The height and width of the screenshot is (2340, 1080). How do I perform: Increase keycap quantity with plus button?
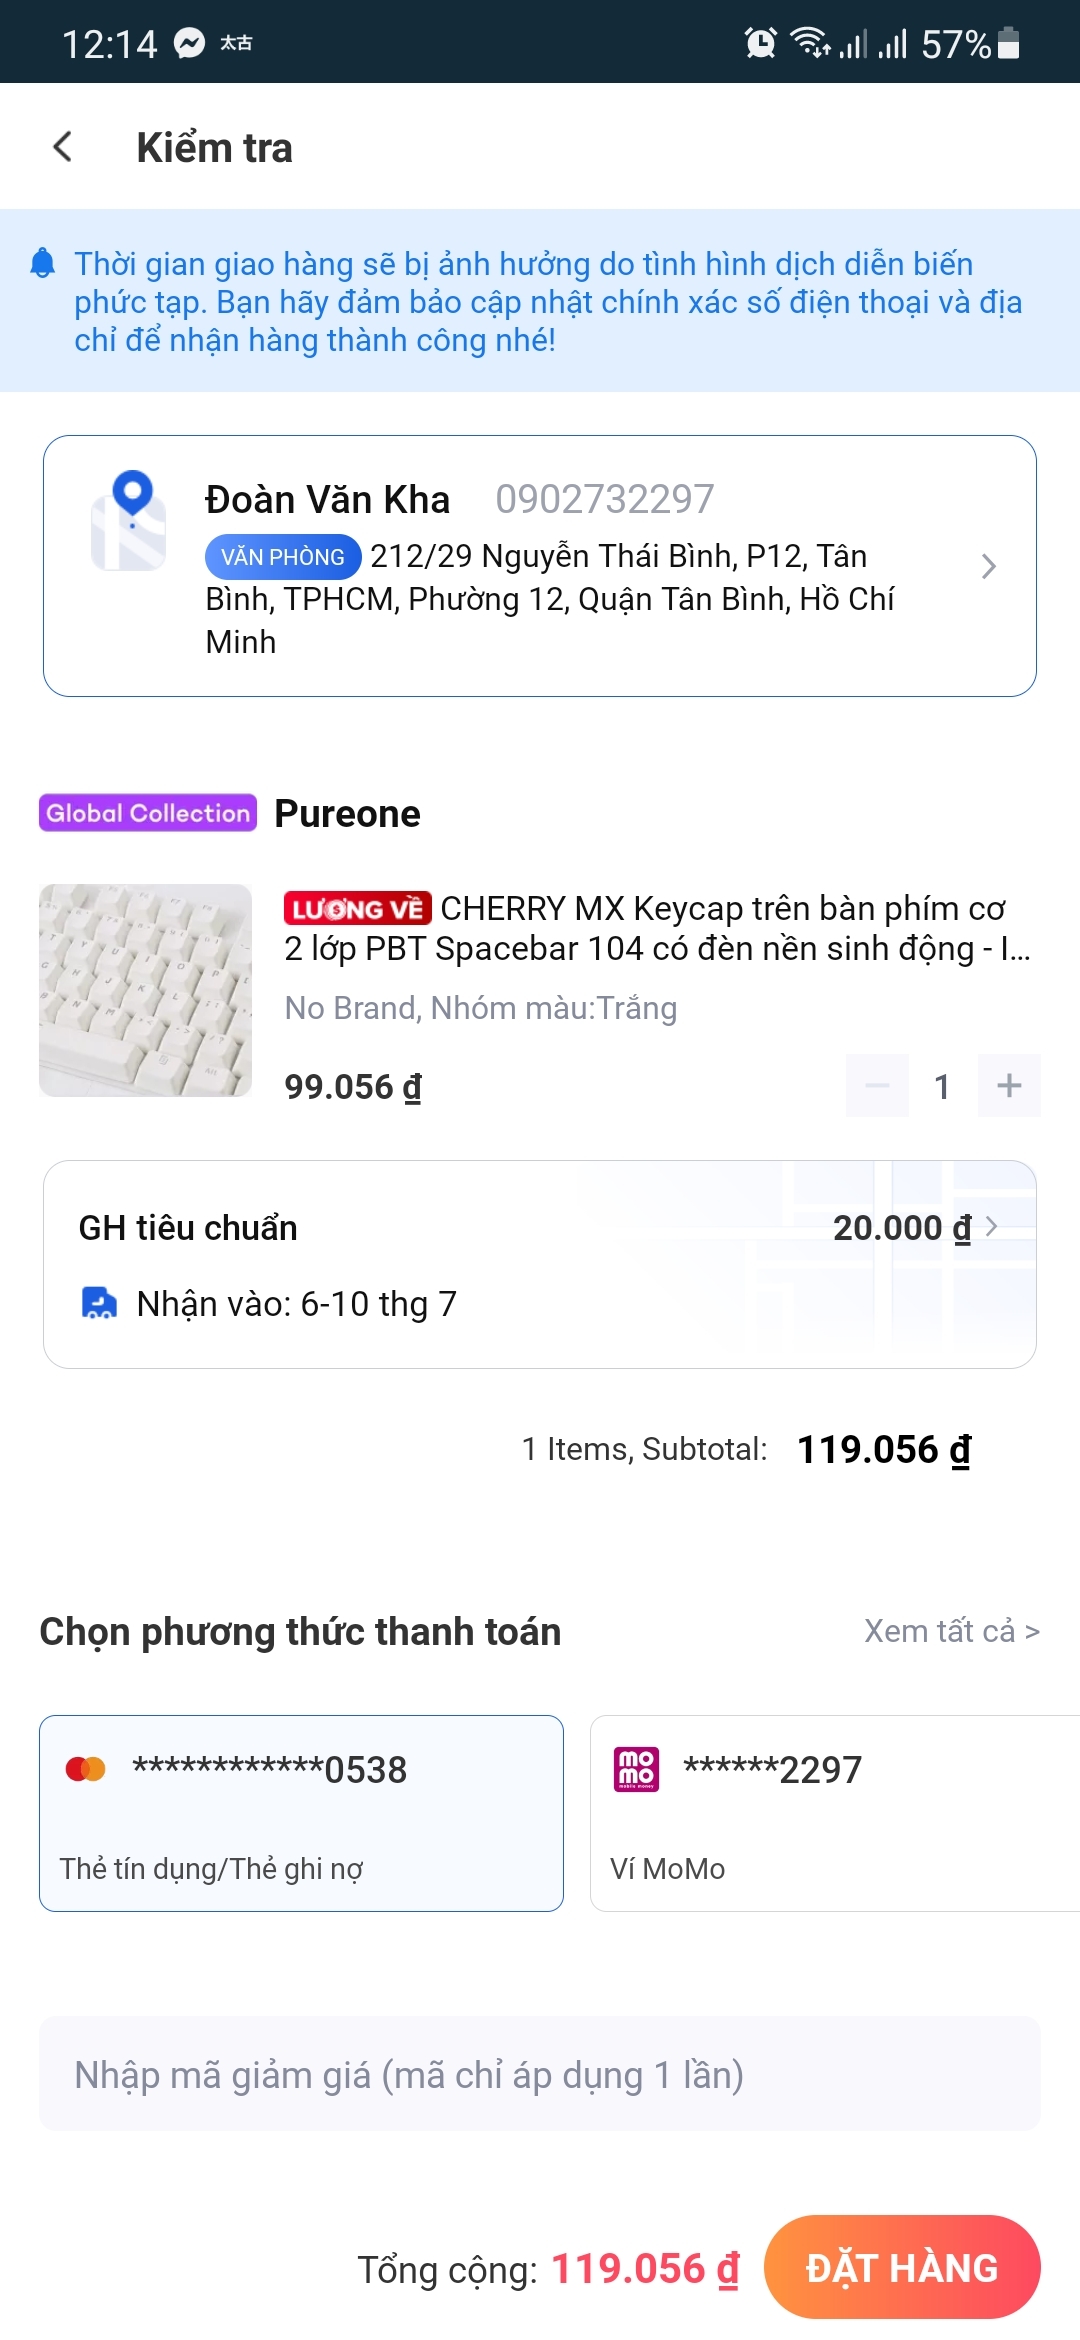click(x=1009, y=1085)
